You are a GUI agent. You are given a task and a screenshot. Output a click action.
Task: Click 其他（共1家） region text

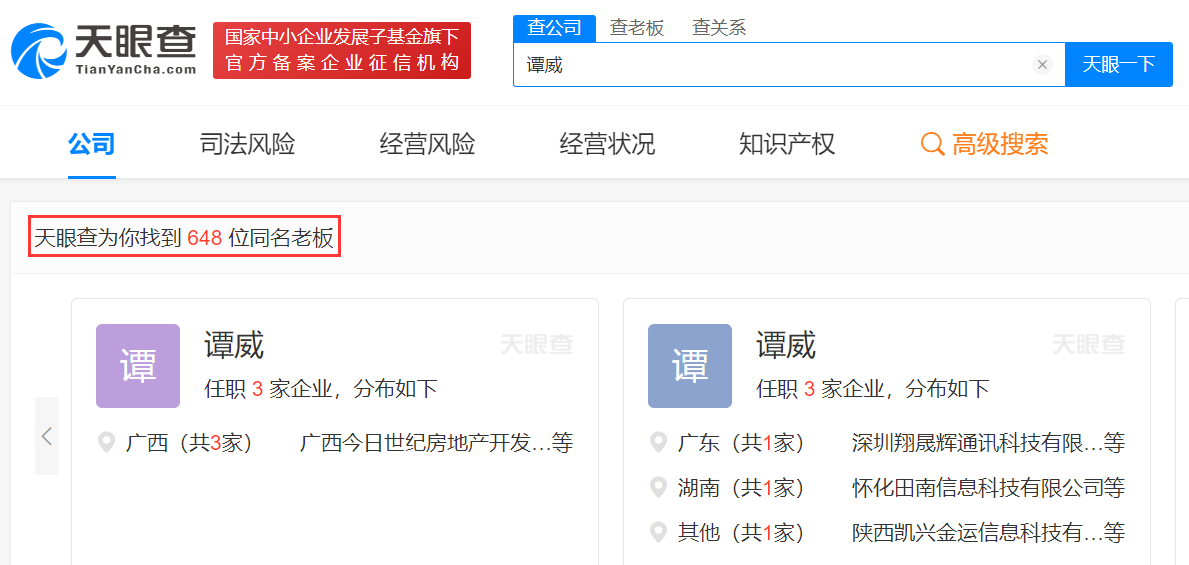click(741, 532)
